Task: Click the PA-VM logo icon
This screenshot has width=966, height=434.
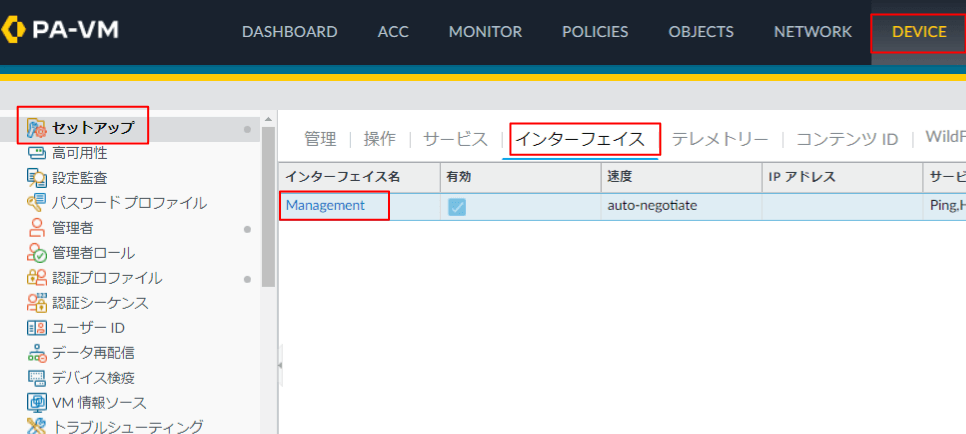Action: [x=12, y=31]
